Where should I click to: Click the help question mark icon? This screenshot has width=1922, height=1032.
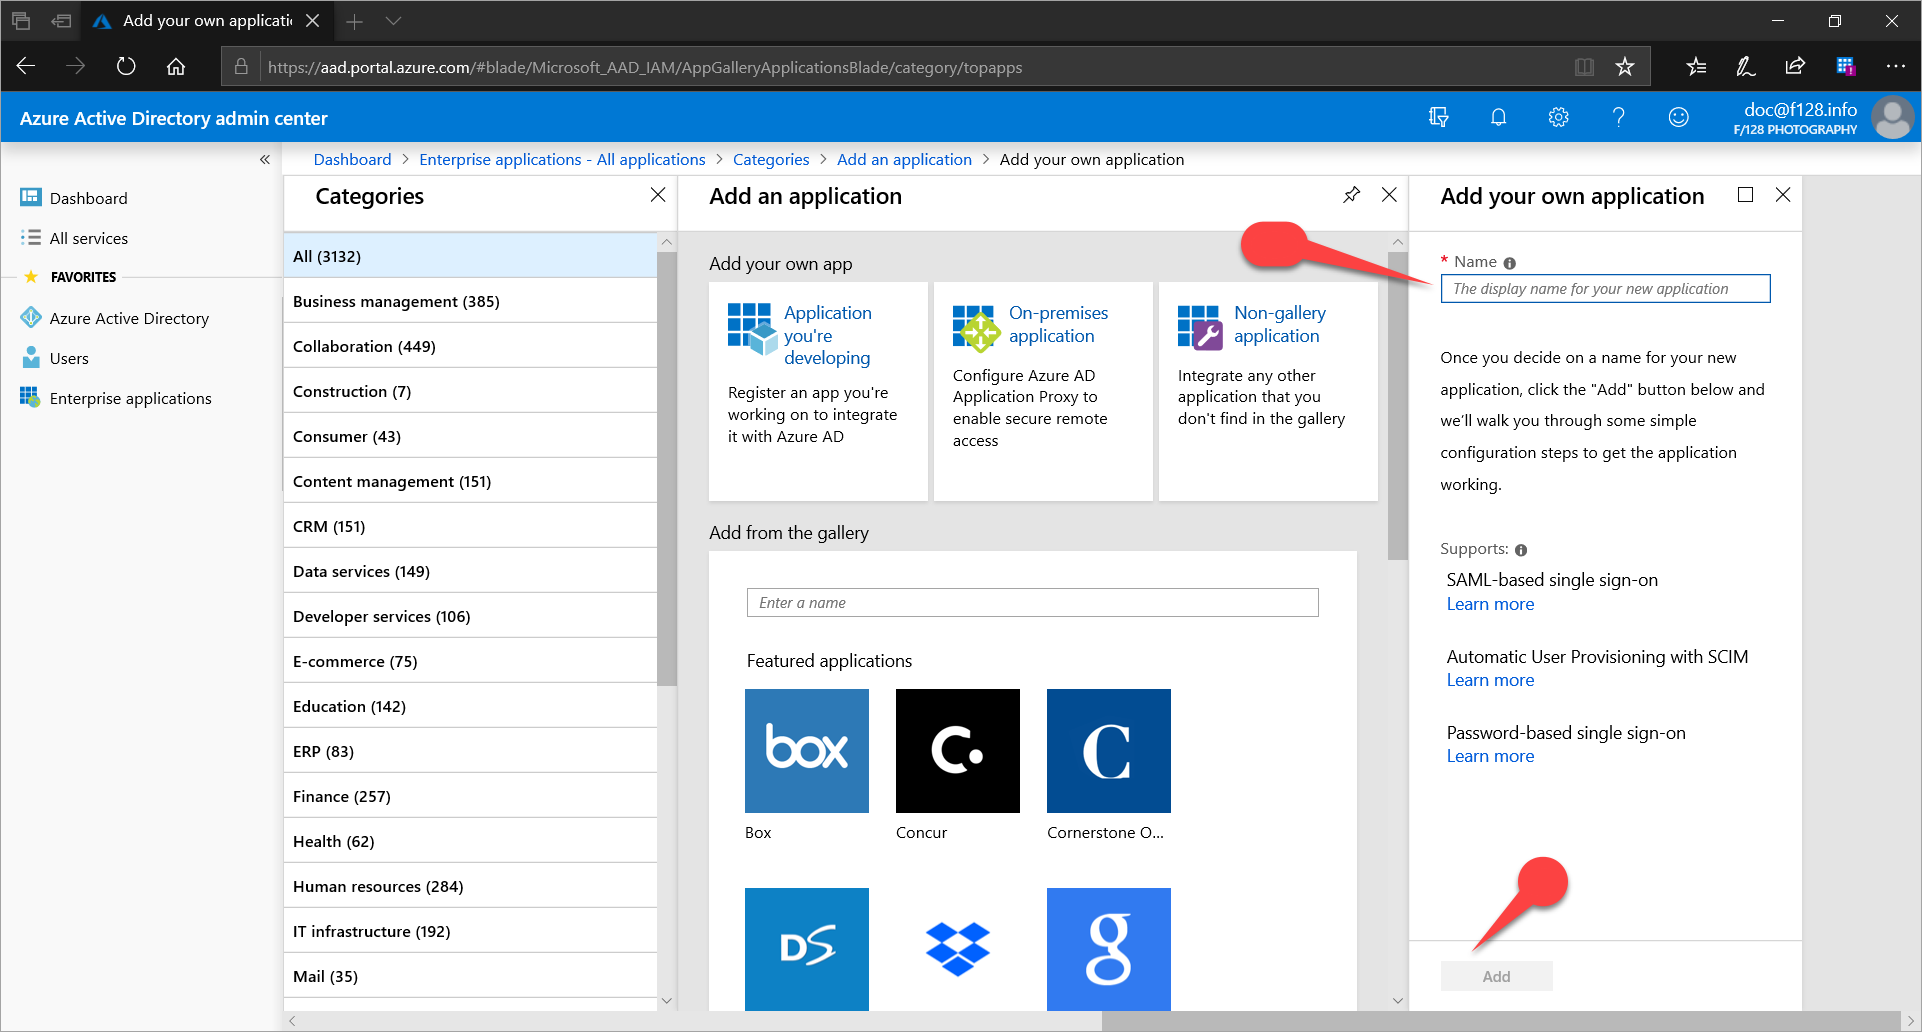(1618, 117)
